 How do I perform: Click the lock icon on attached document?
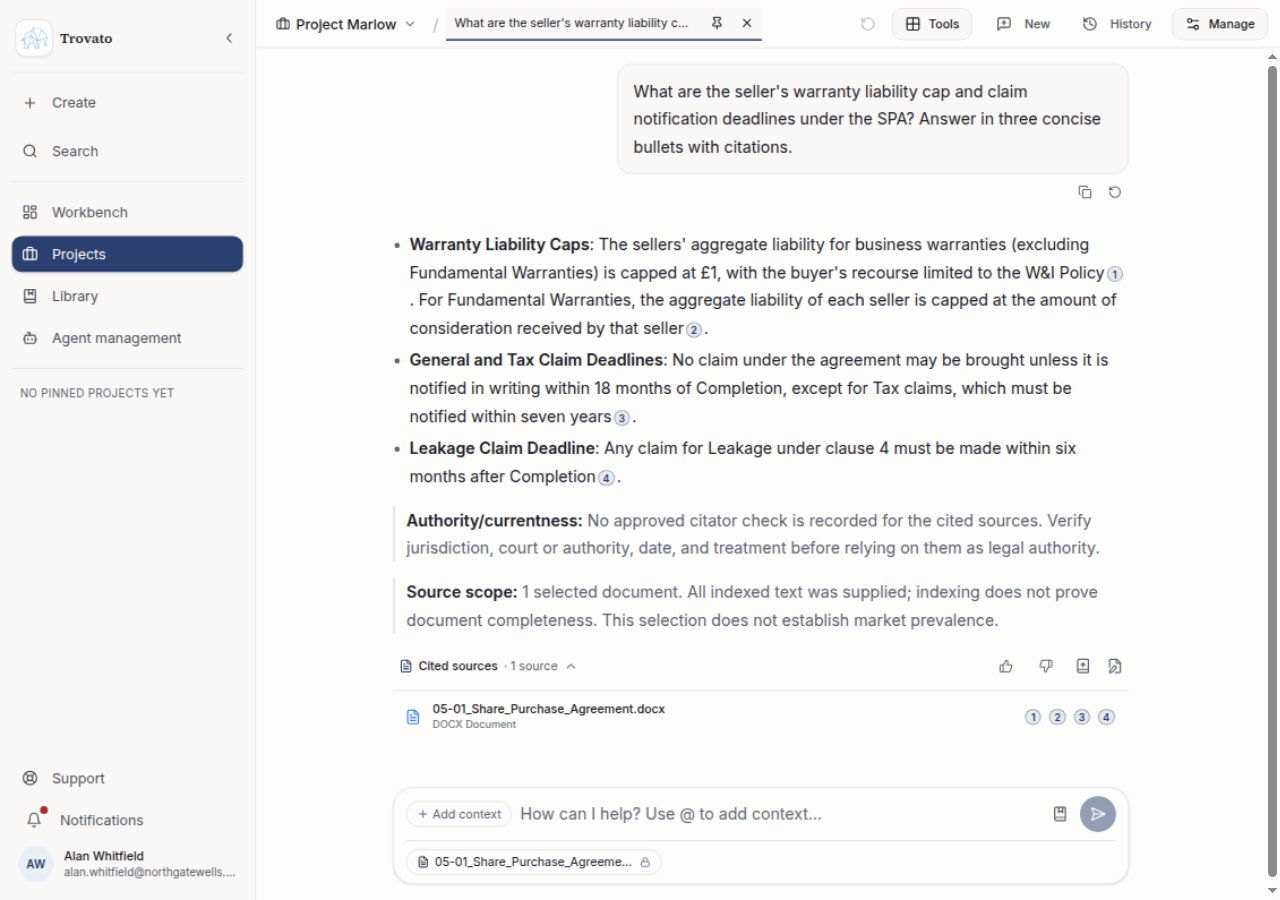click(645, 861)
